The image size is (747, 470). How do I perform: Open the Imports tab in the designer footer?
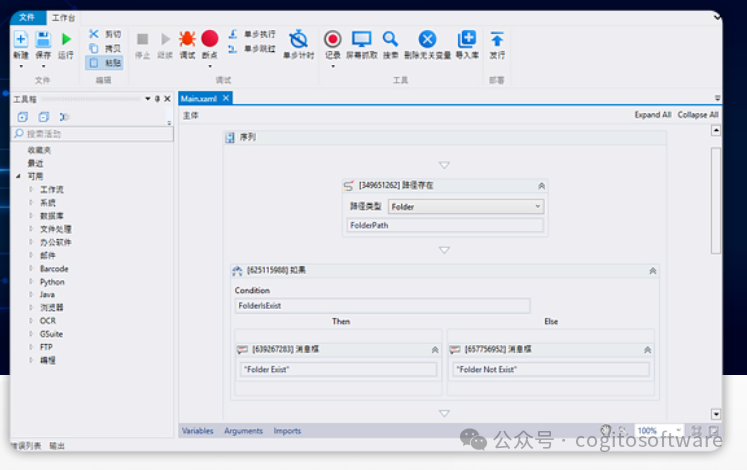[287, 430]
